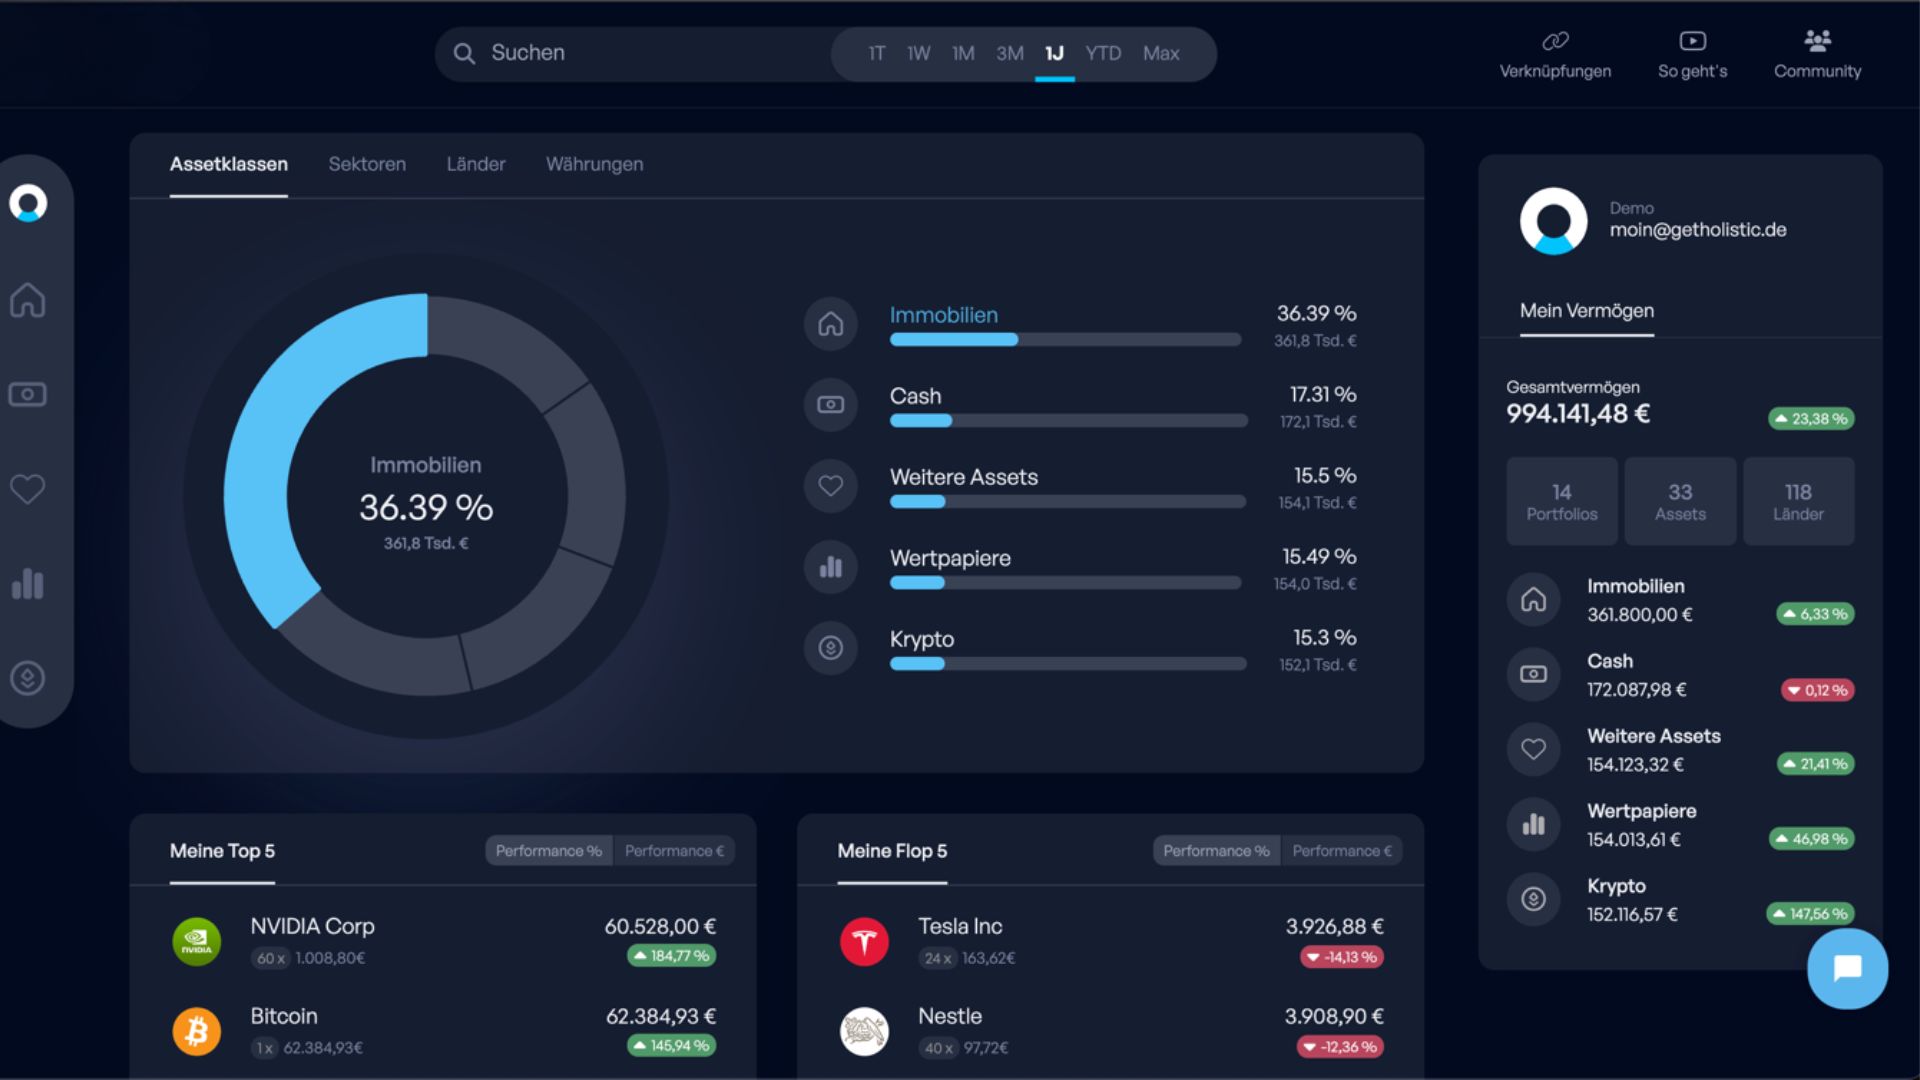Viewport: 1920px width, 1080px height.
Task: Select the YTD time range
Action: [1103, 53]
